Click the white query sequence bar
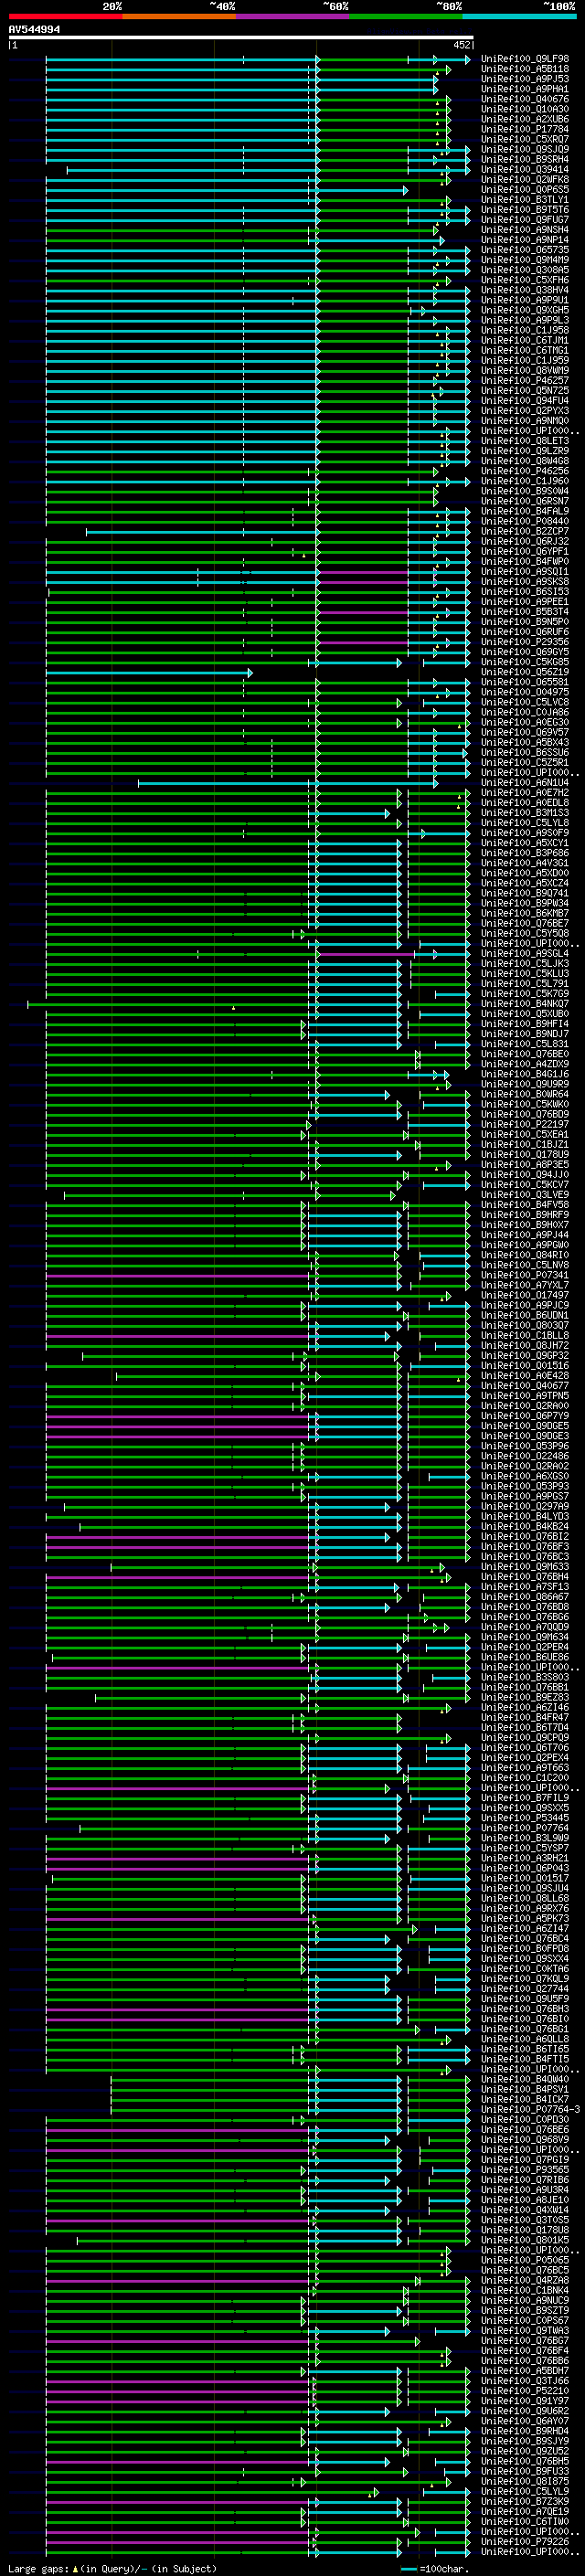585x2576 pixels. pyautogui.click(x=241, y=38)
